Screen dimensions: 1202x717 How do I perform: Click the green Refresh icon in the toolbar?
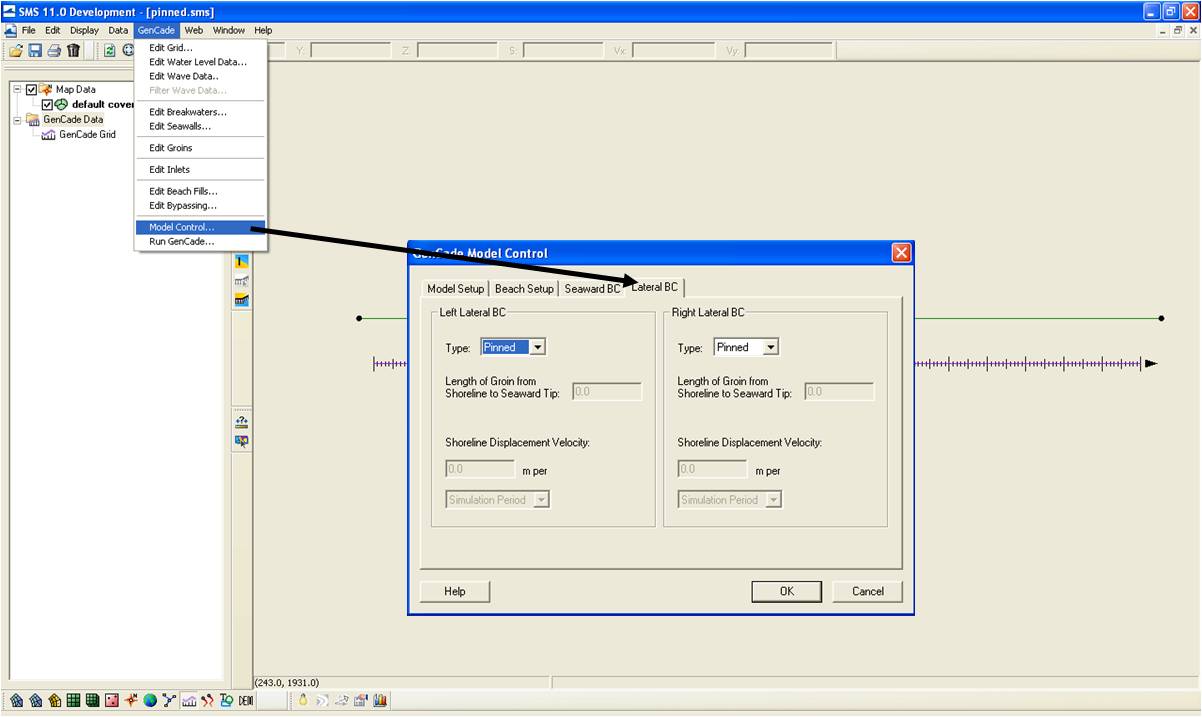pos(109,50)
